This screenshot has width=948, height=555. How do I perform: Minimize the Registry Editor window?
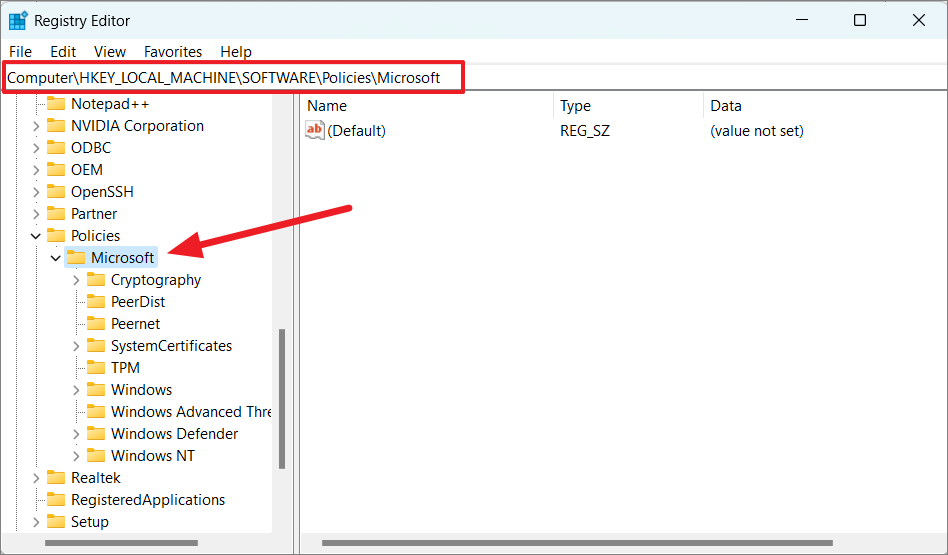pos(802,20)
